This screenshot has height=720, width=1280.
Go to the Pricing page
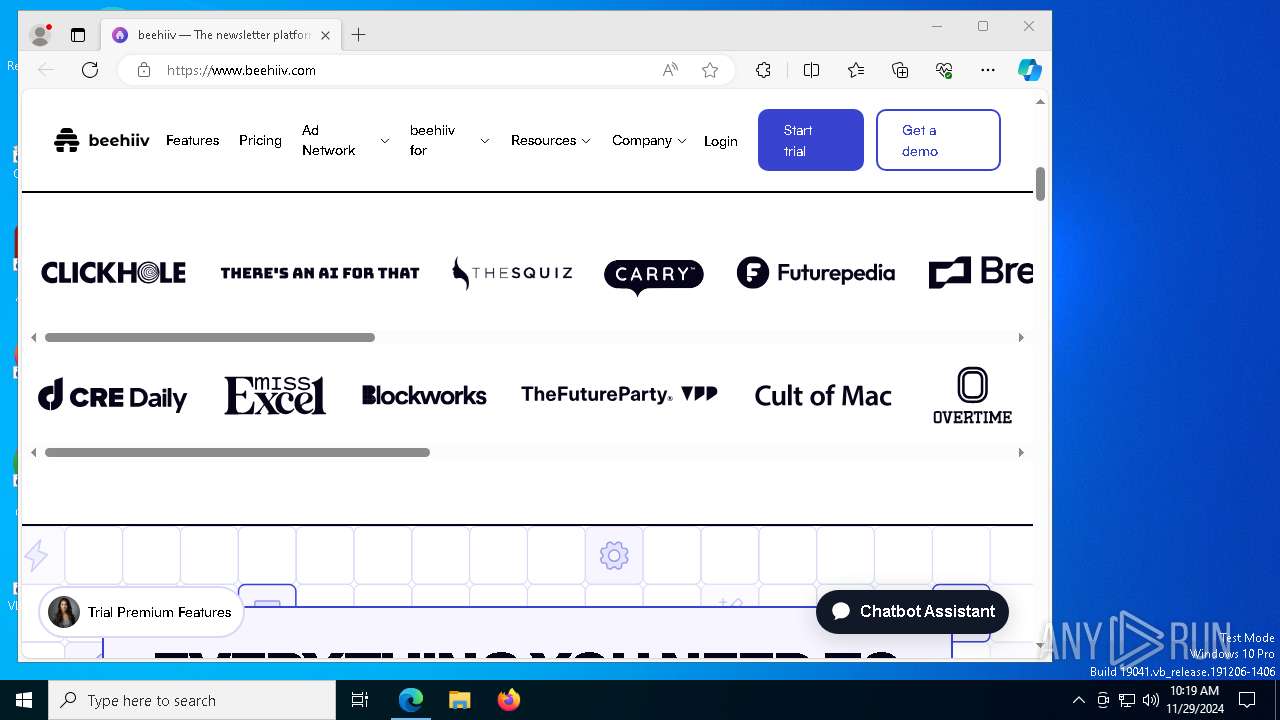click(260, 141)
